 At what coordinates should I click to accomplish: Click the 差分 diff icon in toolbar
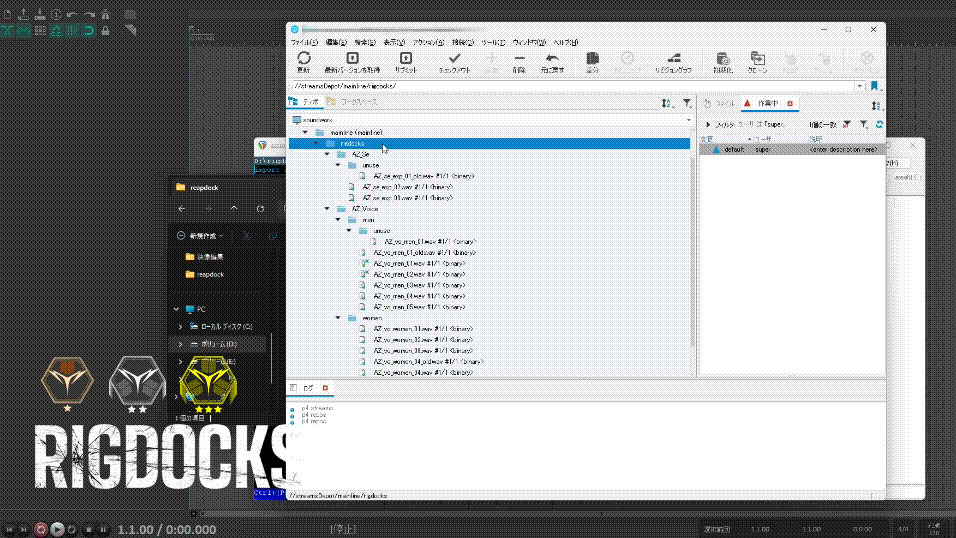(x=592, y=59)
